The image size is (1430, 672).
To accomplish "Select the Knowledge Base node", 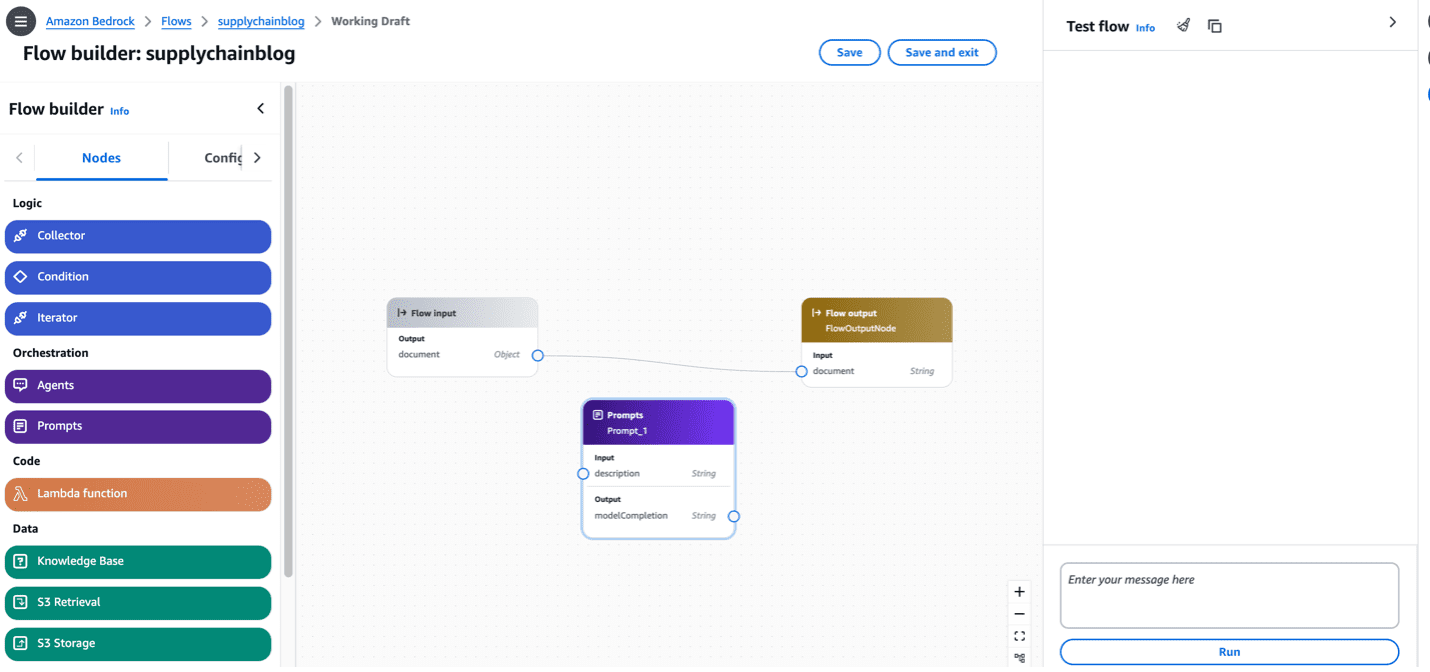I will [x=138, y=562].
